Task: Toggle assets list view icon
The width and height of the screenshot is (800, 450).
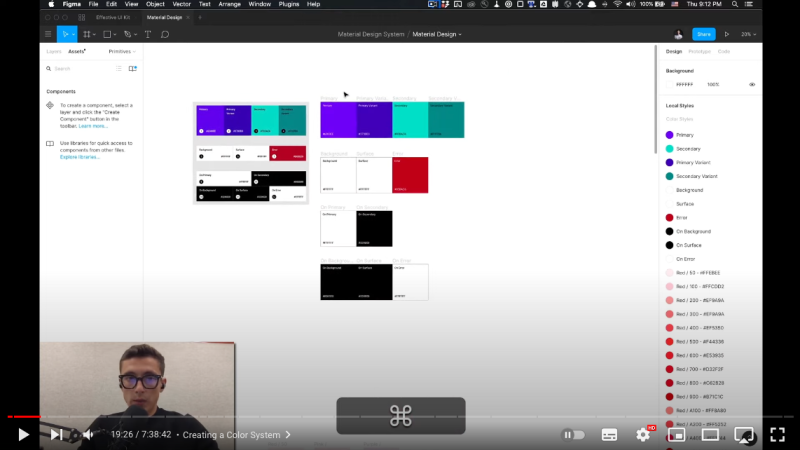Action: [118, 68]
